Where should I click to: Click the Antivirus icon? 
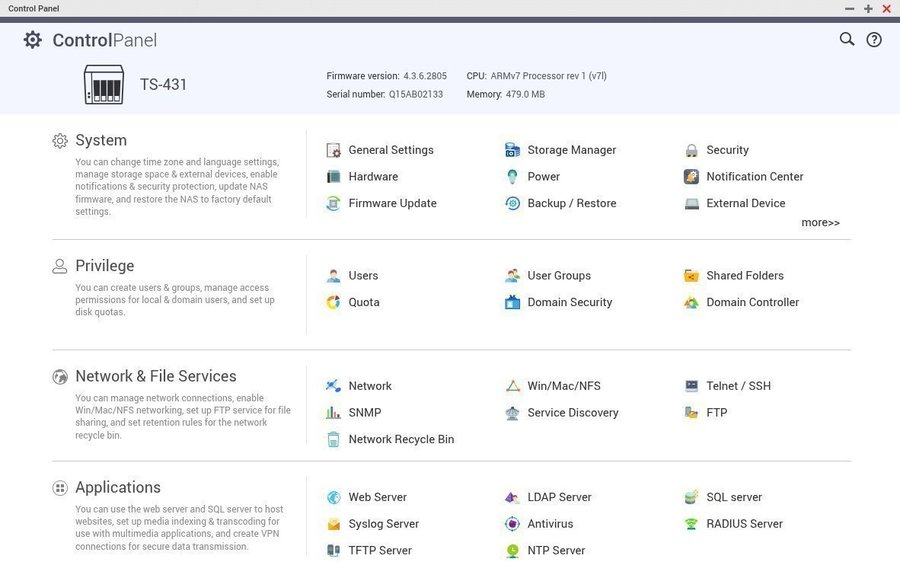point(512,524)
